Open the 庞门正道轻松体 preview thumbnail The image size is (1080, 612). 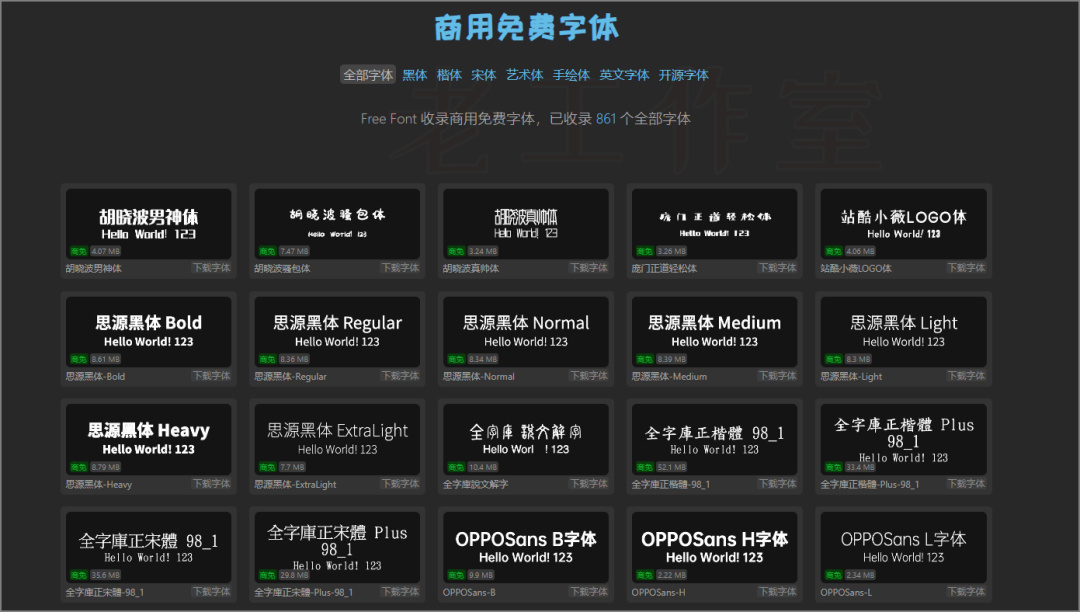click(x=714, y=224)
